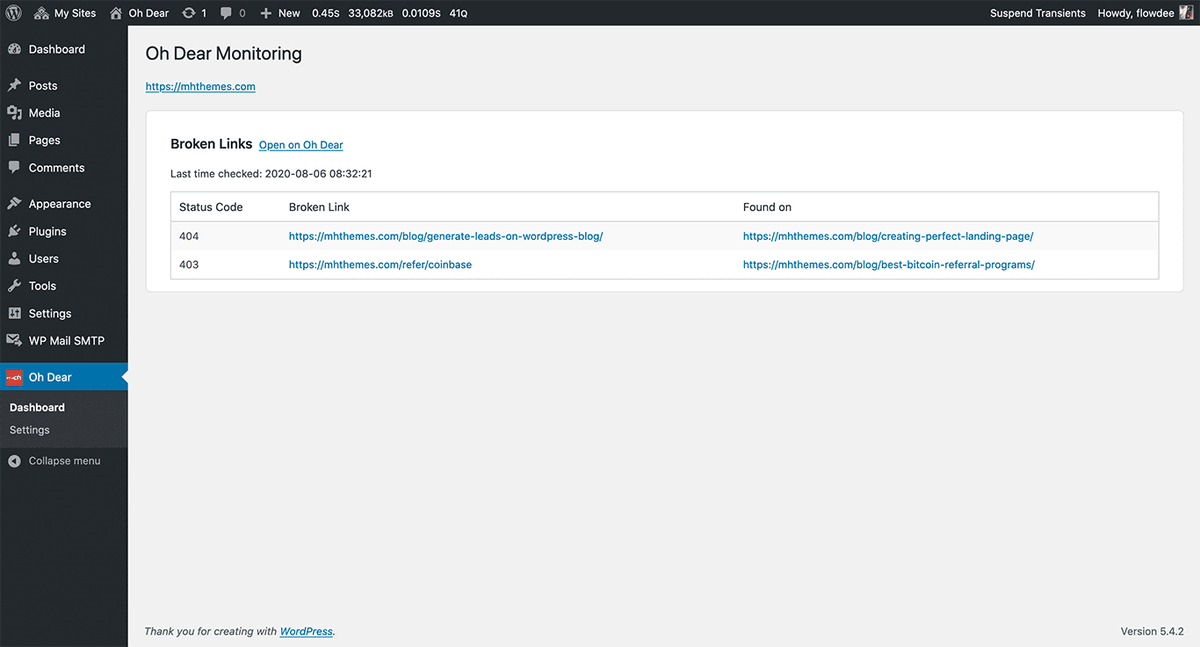
Task: Click the Found on column header
Action: tap(767, 207)
